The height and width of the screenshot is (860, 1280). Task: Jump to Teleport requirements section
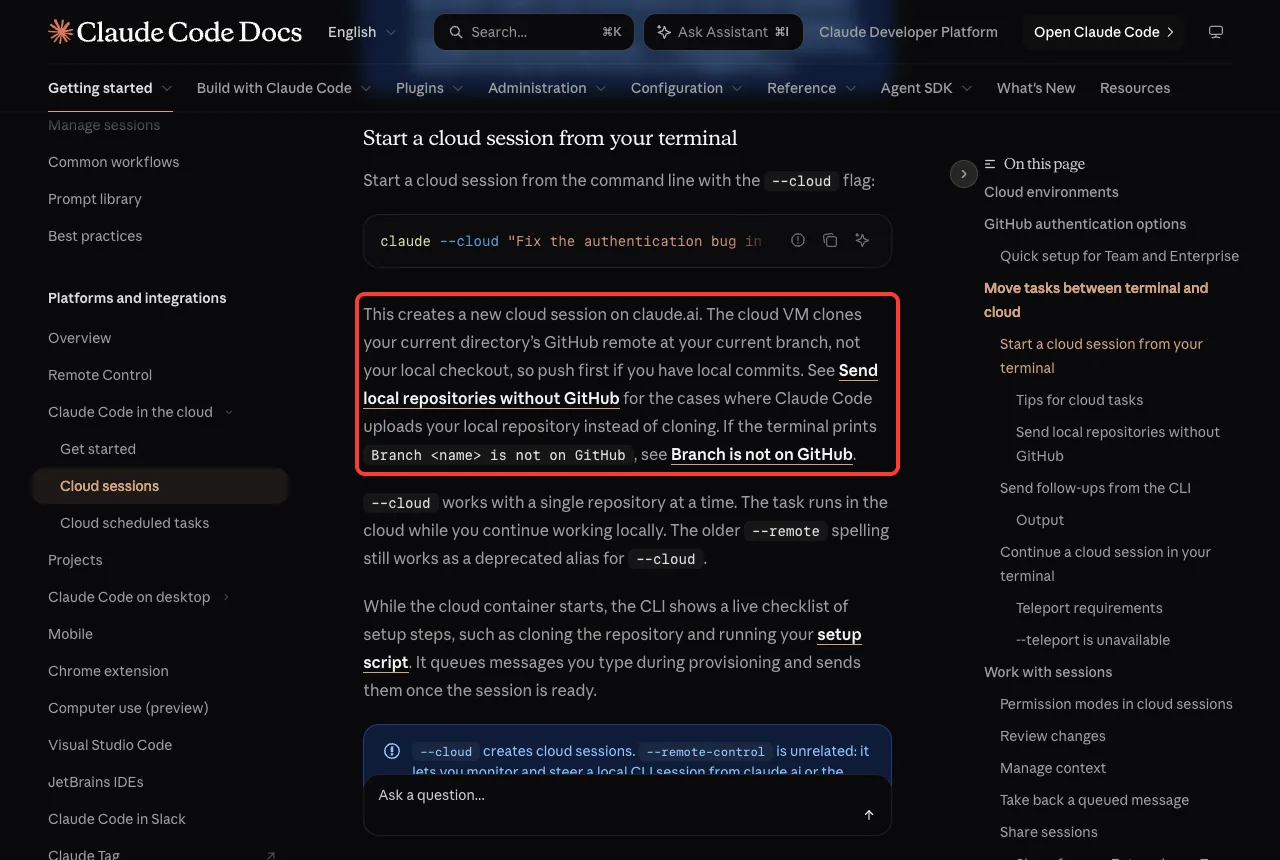tap(1089, 608)
